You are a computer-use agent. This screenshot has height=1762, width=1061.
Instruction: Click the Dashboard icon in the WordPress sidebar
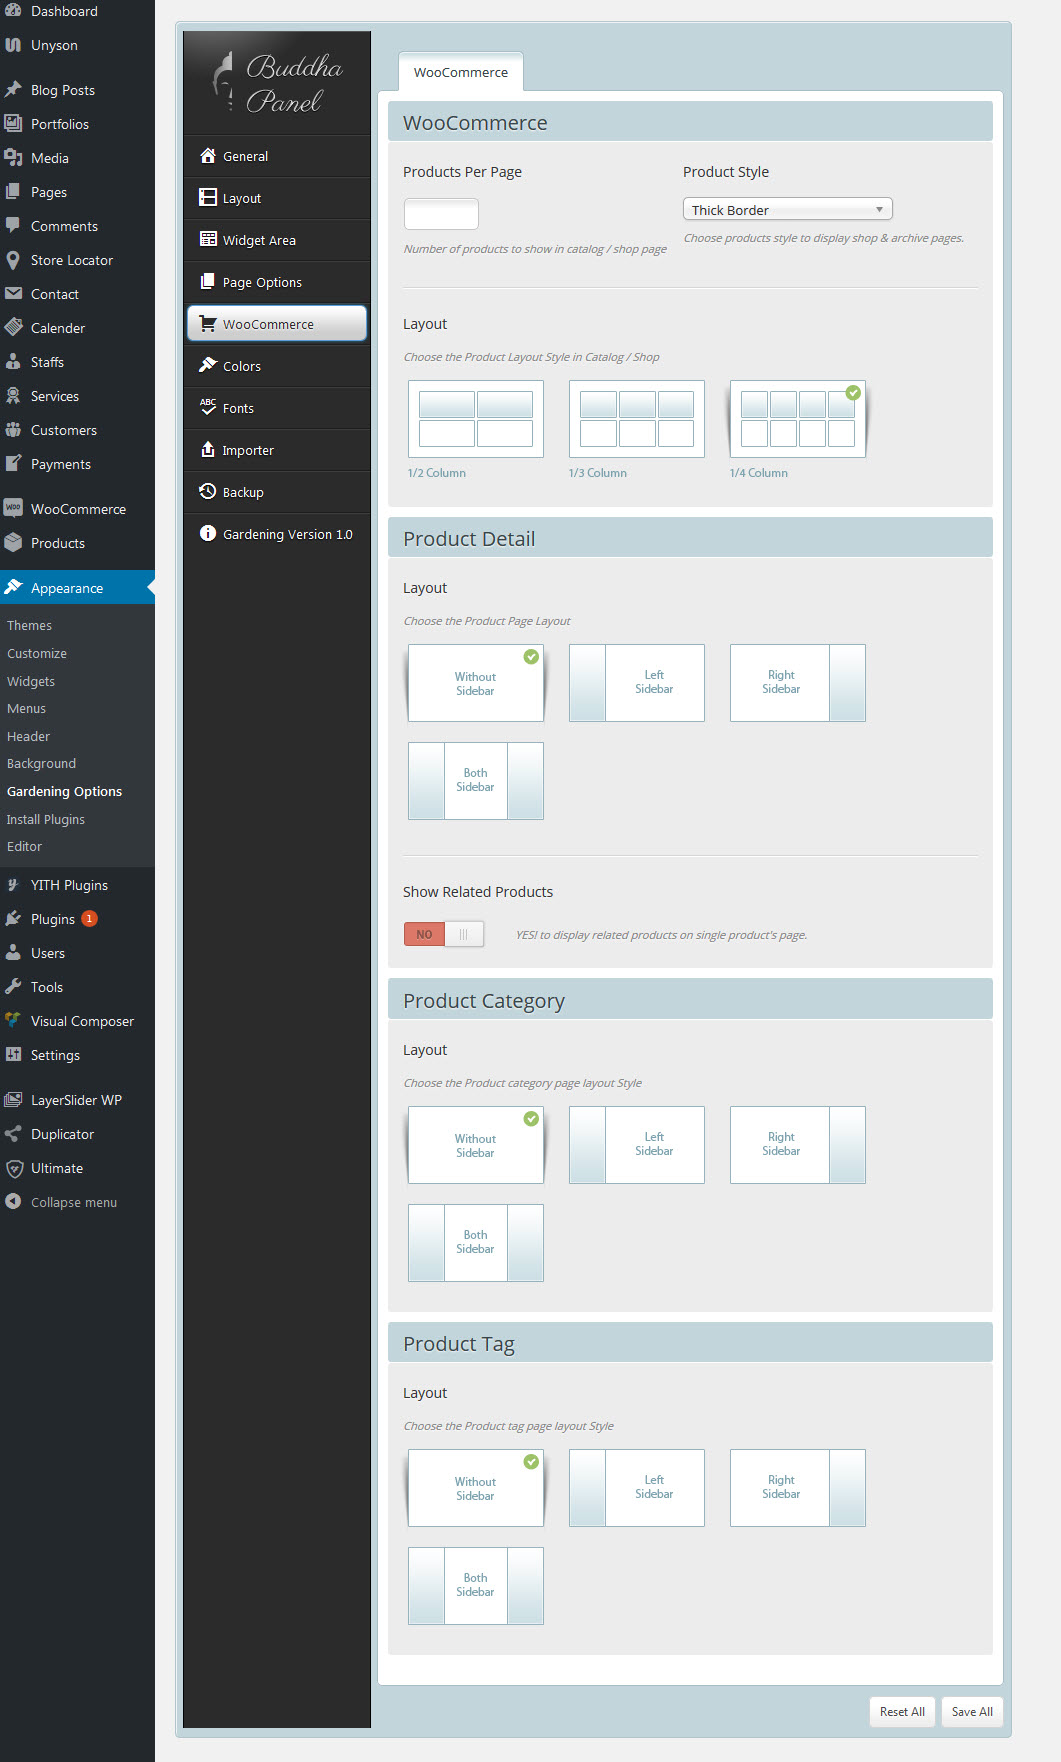pyautogui.click(x=13, y=11)
